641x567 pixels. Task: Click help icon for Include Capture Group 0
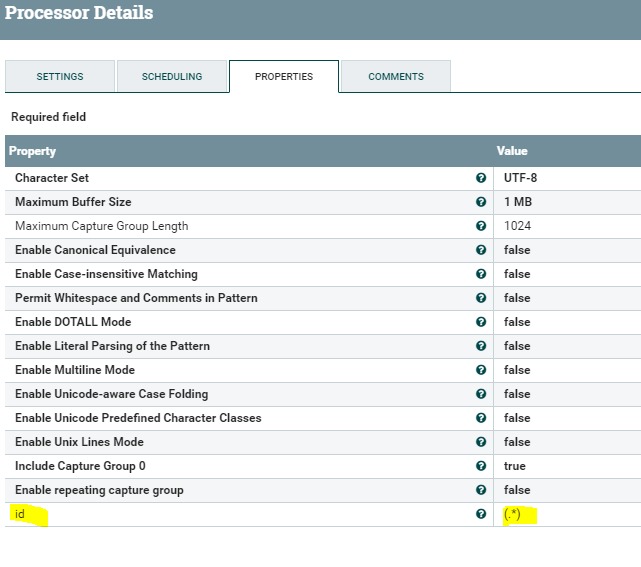(x=481, y=466)
